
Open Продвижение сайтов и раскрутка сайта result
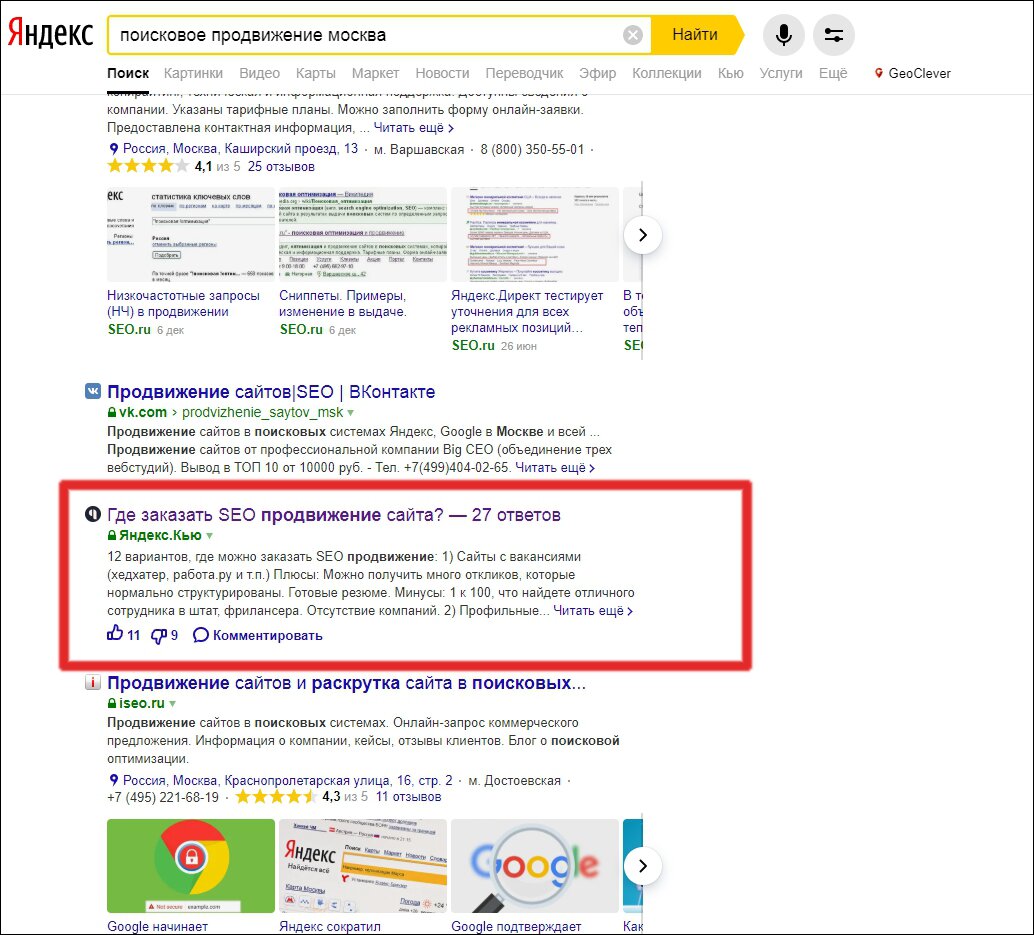(346, 682)
